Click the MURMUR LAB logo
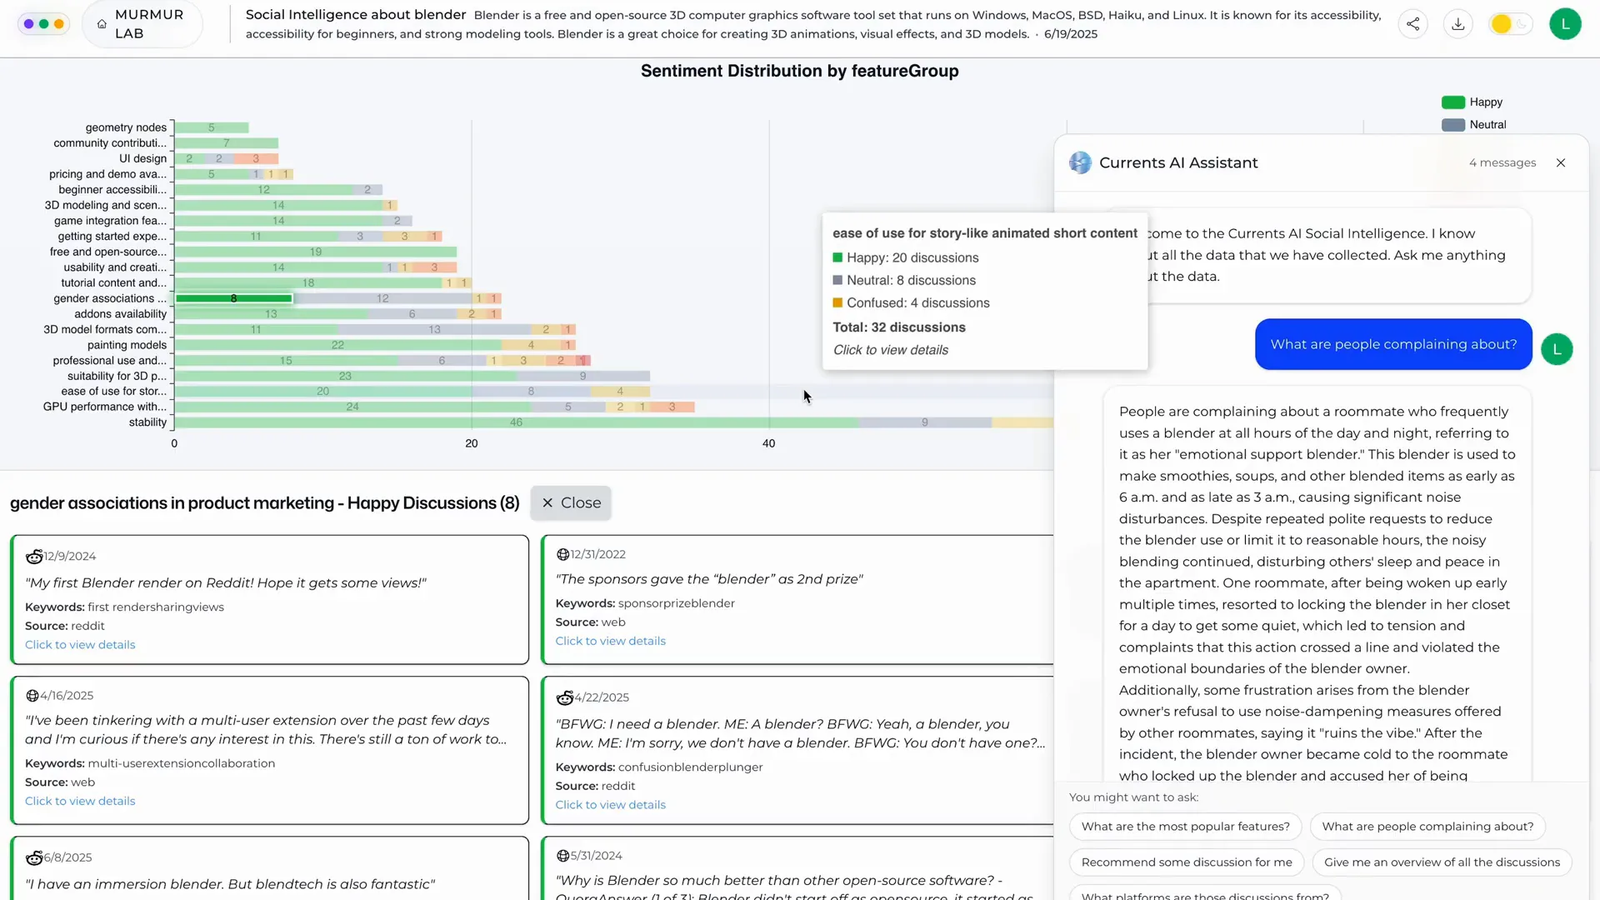This screenshot has width=1600, height=900. pos(143,23)
